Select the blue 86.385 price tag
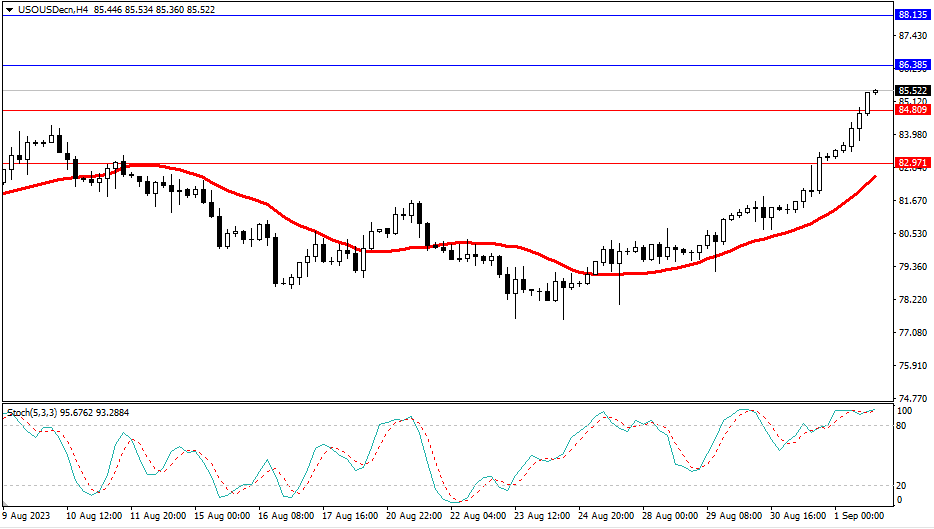934x529 pixels. tap(913, 65)
